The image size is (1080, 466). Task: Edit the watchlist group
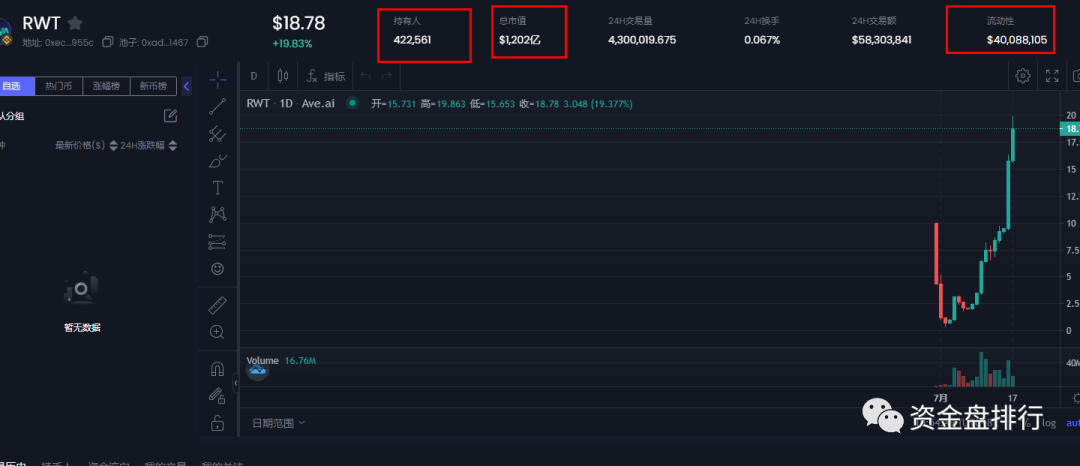(x=170, y=116)
